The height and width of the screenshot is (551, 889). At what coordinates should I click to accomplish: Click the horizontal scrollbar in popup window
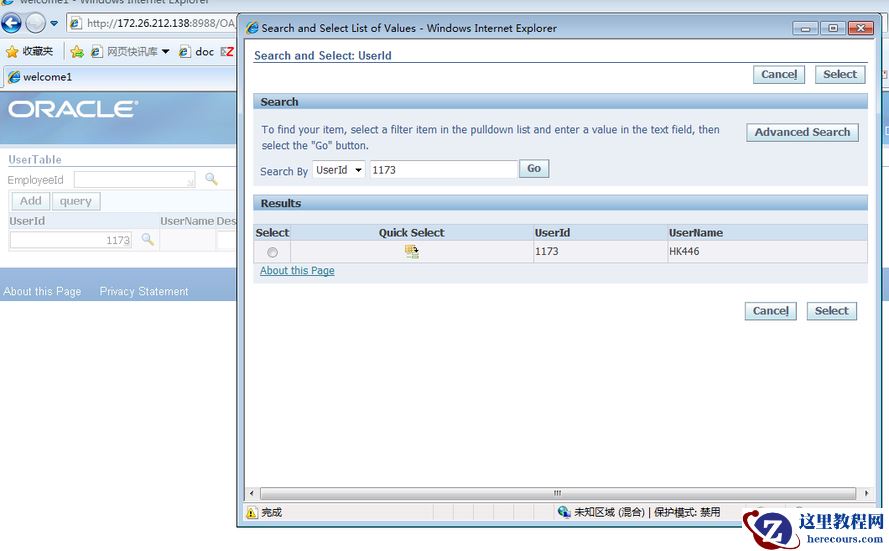(558, 493)
